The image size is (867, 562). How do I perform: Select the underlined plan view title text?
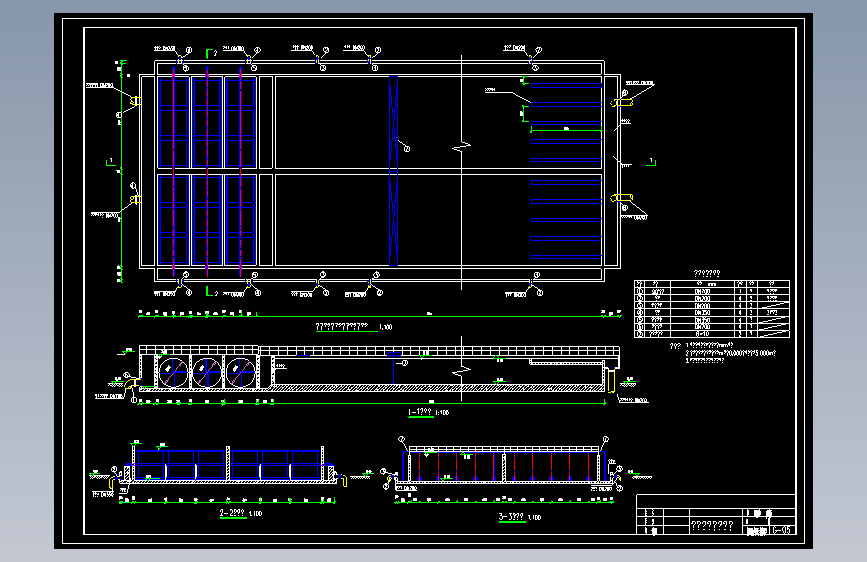pyautogui.click(x=342, y=326)
